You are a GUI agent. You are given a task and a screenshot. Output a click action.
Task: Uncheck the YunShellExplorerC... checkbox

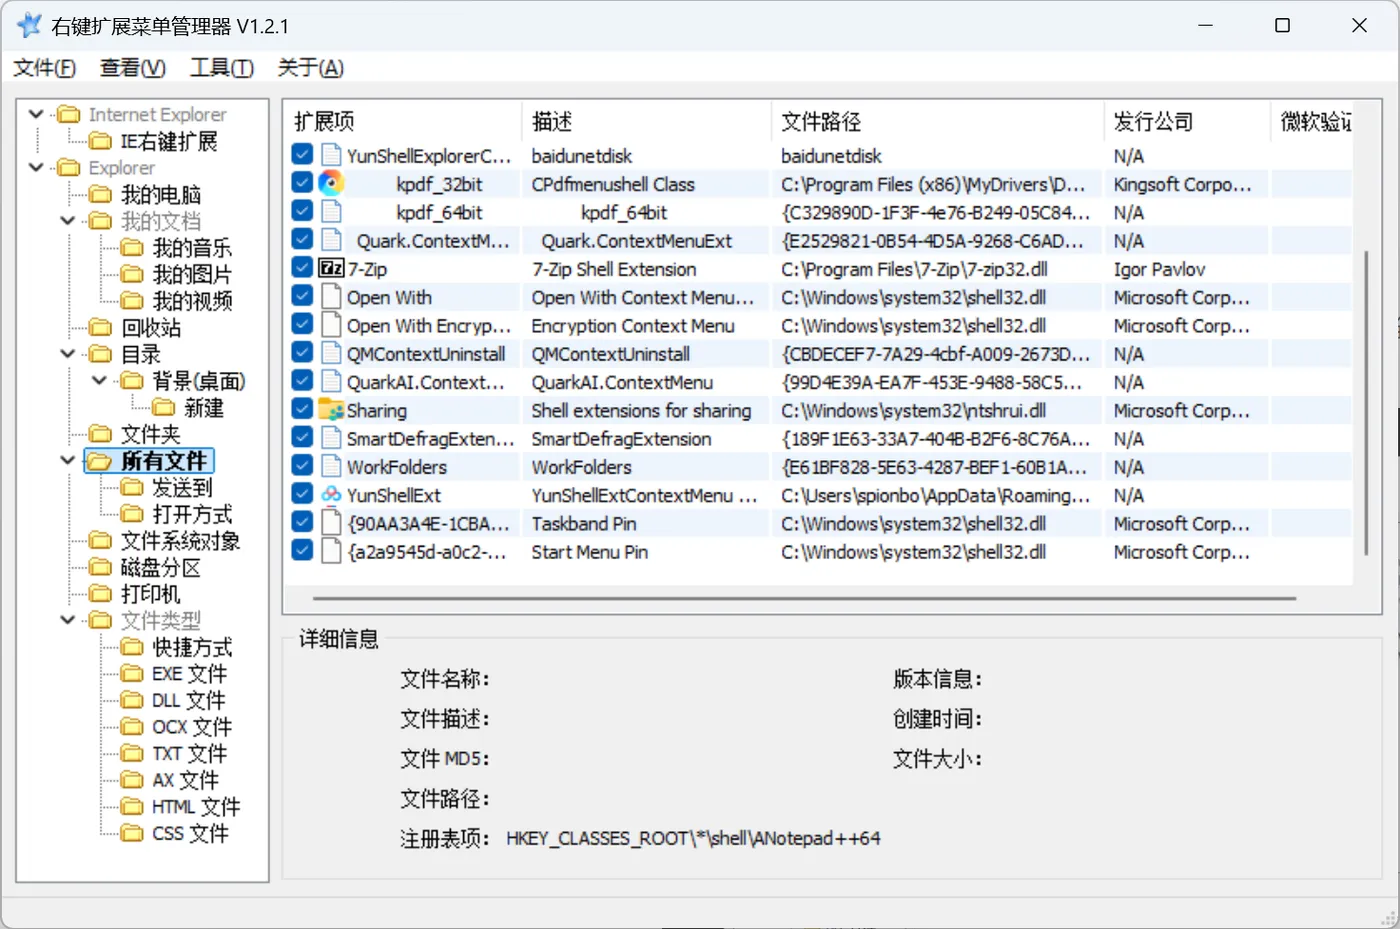302,154
